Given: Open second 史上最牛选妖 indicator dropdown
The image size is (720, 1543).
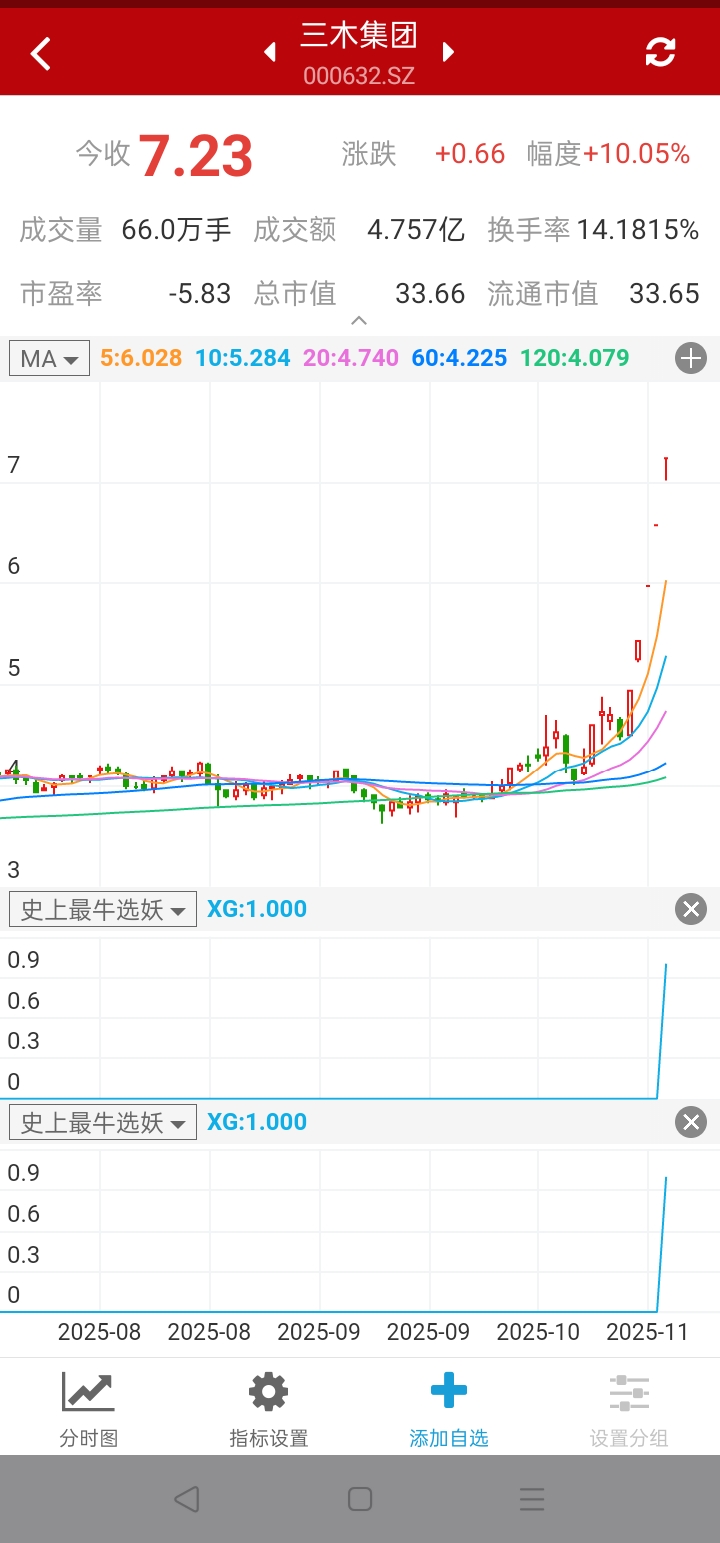Looking at the screenshot, I should tap(103, 1122).
